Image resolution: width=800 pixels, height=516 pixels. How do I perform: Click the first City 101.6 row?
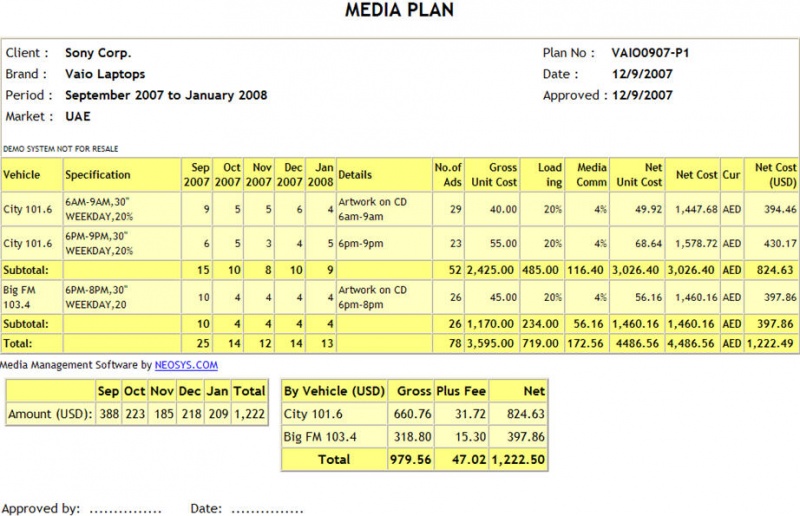point(400,209)
